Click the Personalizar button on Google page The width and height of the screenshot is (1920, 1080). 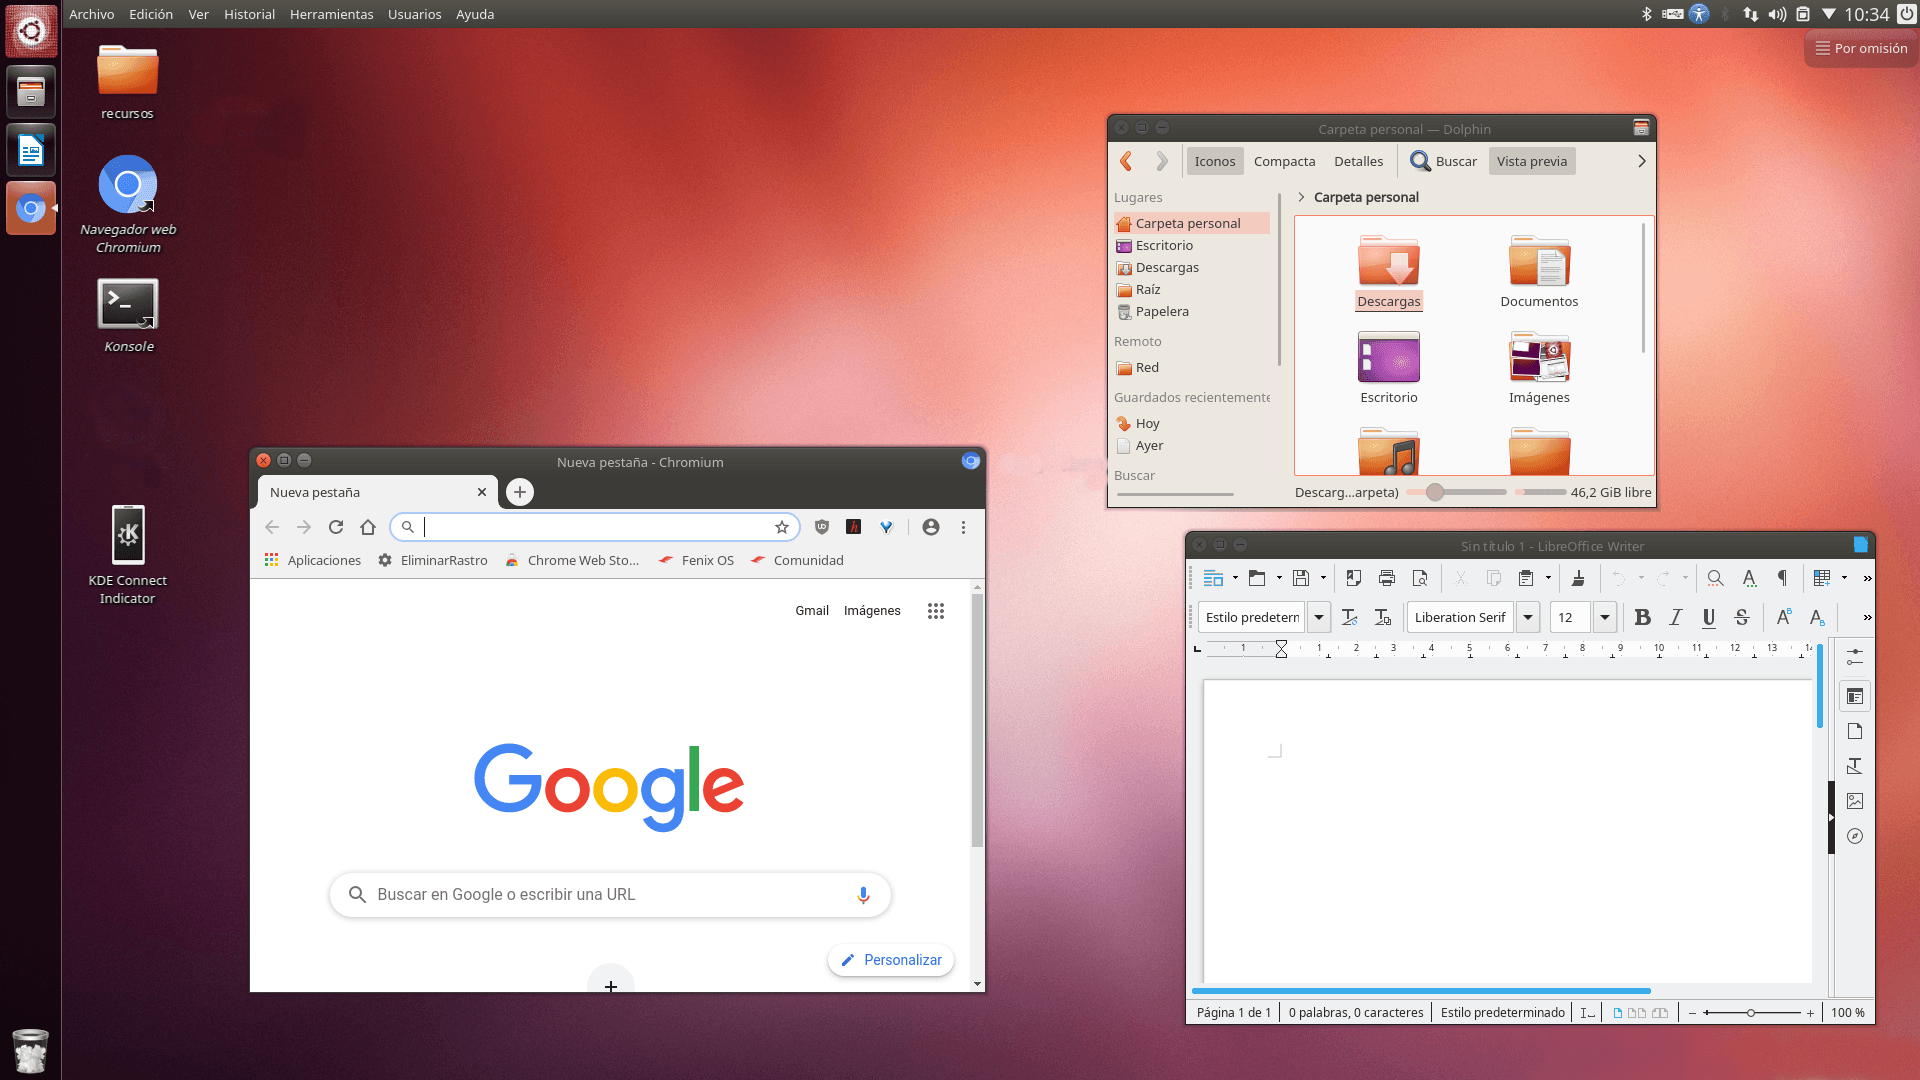click(891, 960)
